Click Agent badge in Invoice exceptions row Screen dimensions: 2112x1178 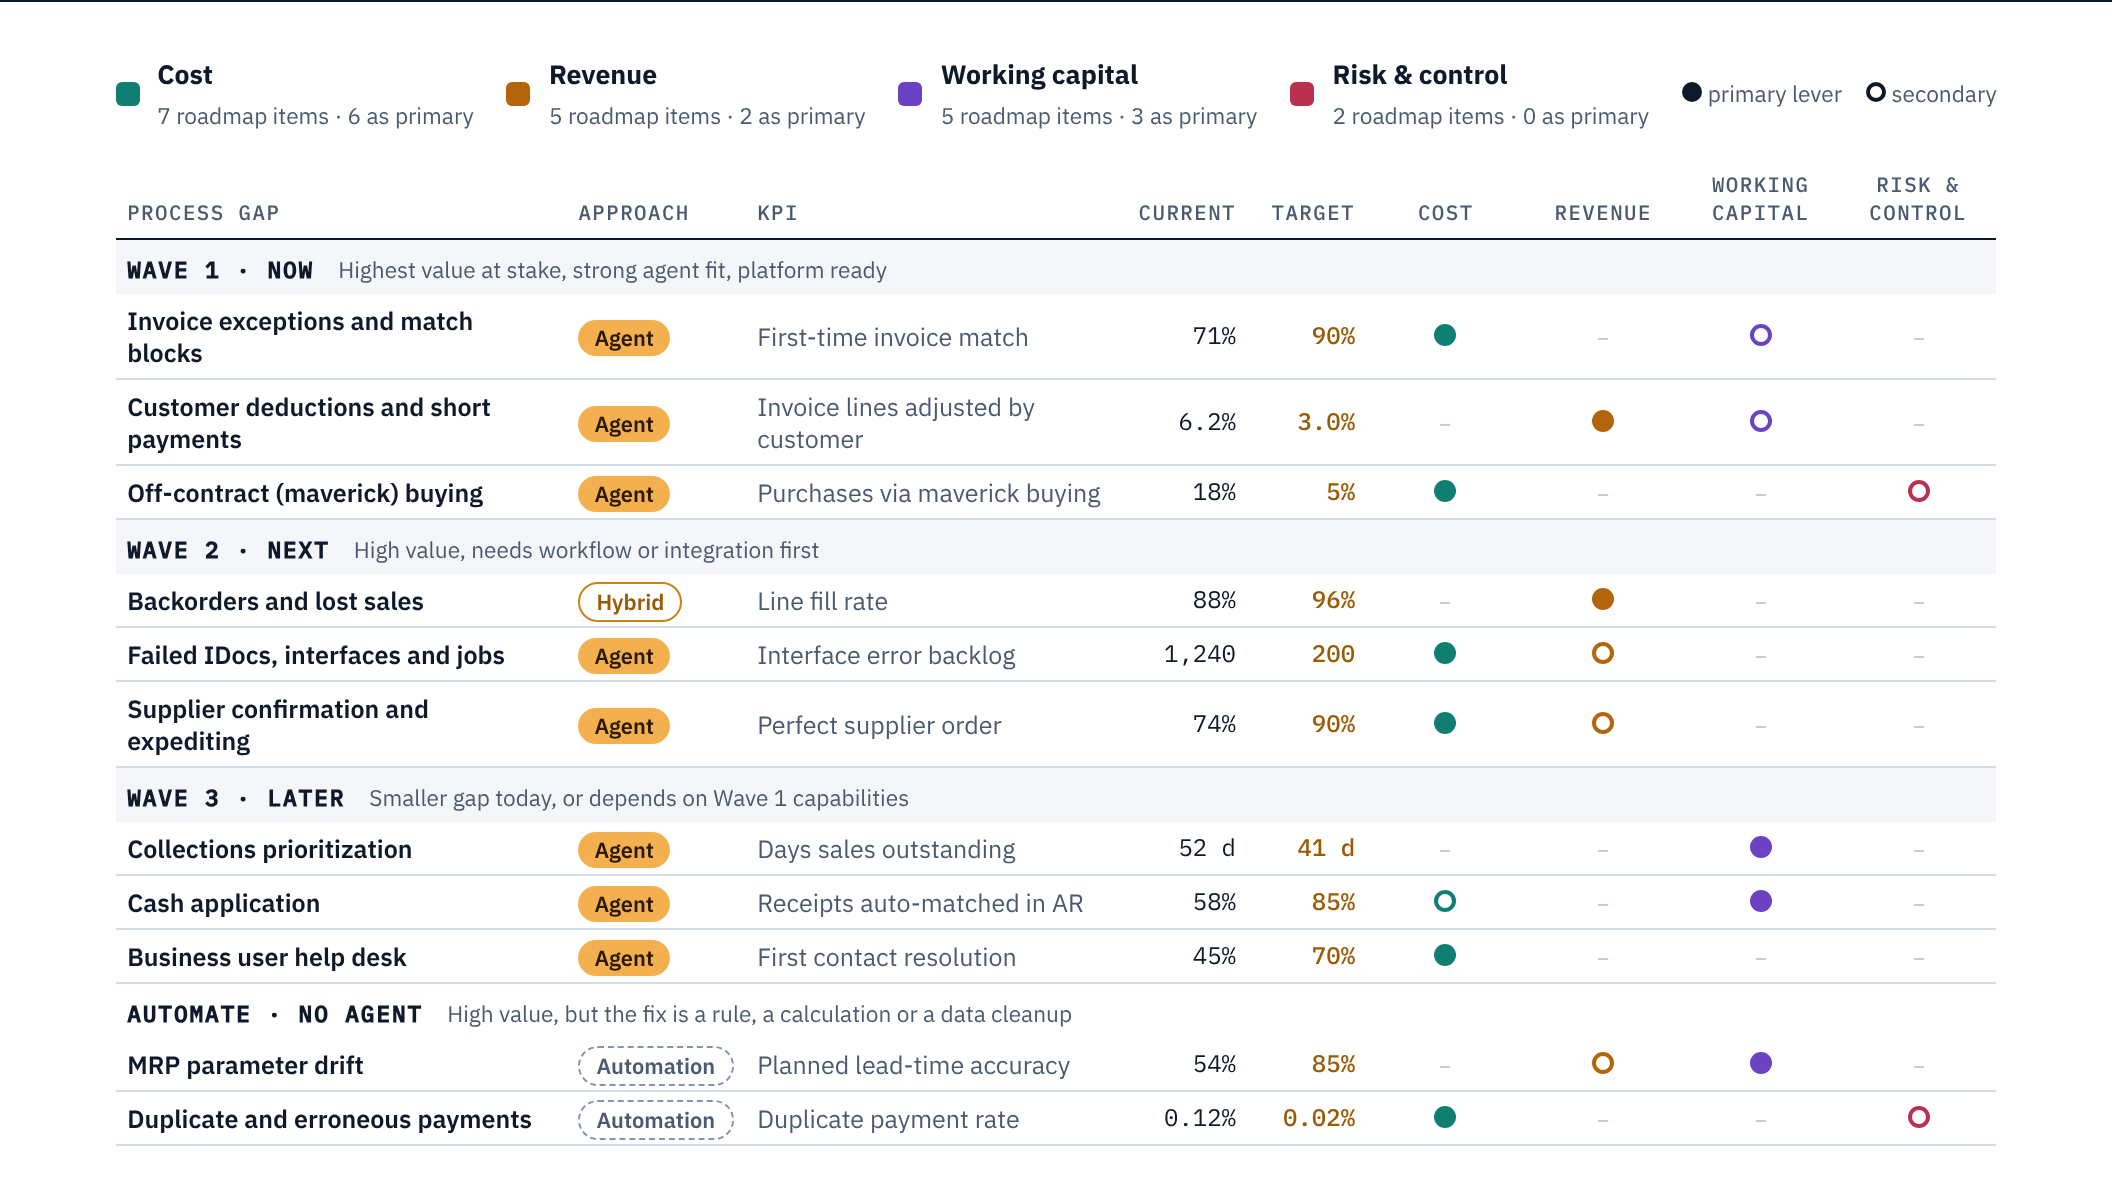tap(624, 338)
